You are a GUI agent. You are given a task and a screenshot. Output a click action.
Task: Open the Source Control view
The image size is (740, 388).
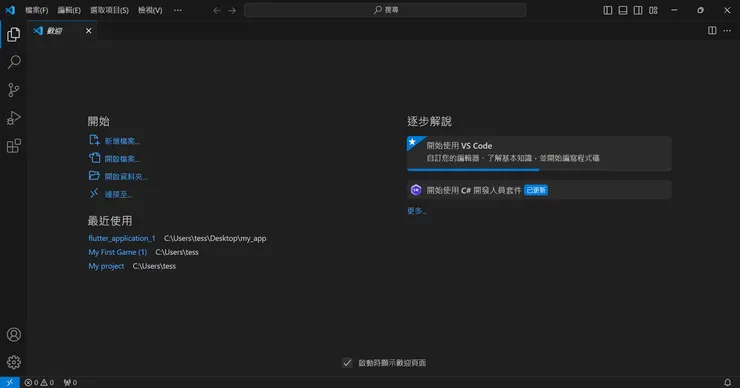point(14,90)
